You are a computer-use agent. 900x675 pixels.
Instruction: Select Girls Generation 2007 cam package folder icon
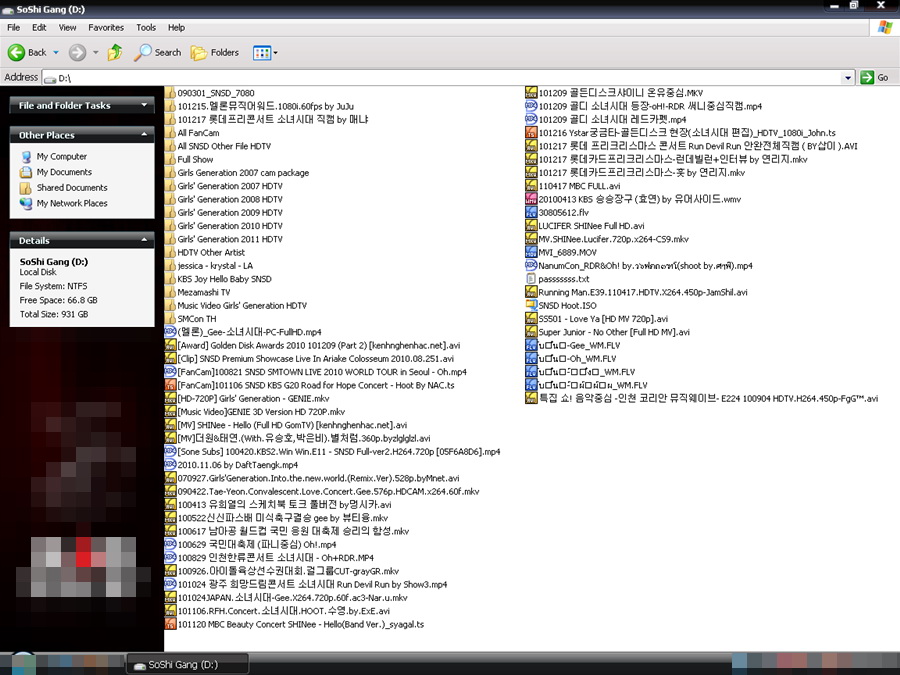170,172
